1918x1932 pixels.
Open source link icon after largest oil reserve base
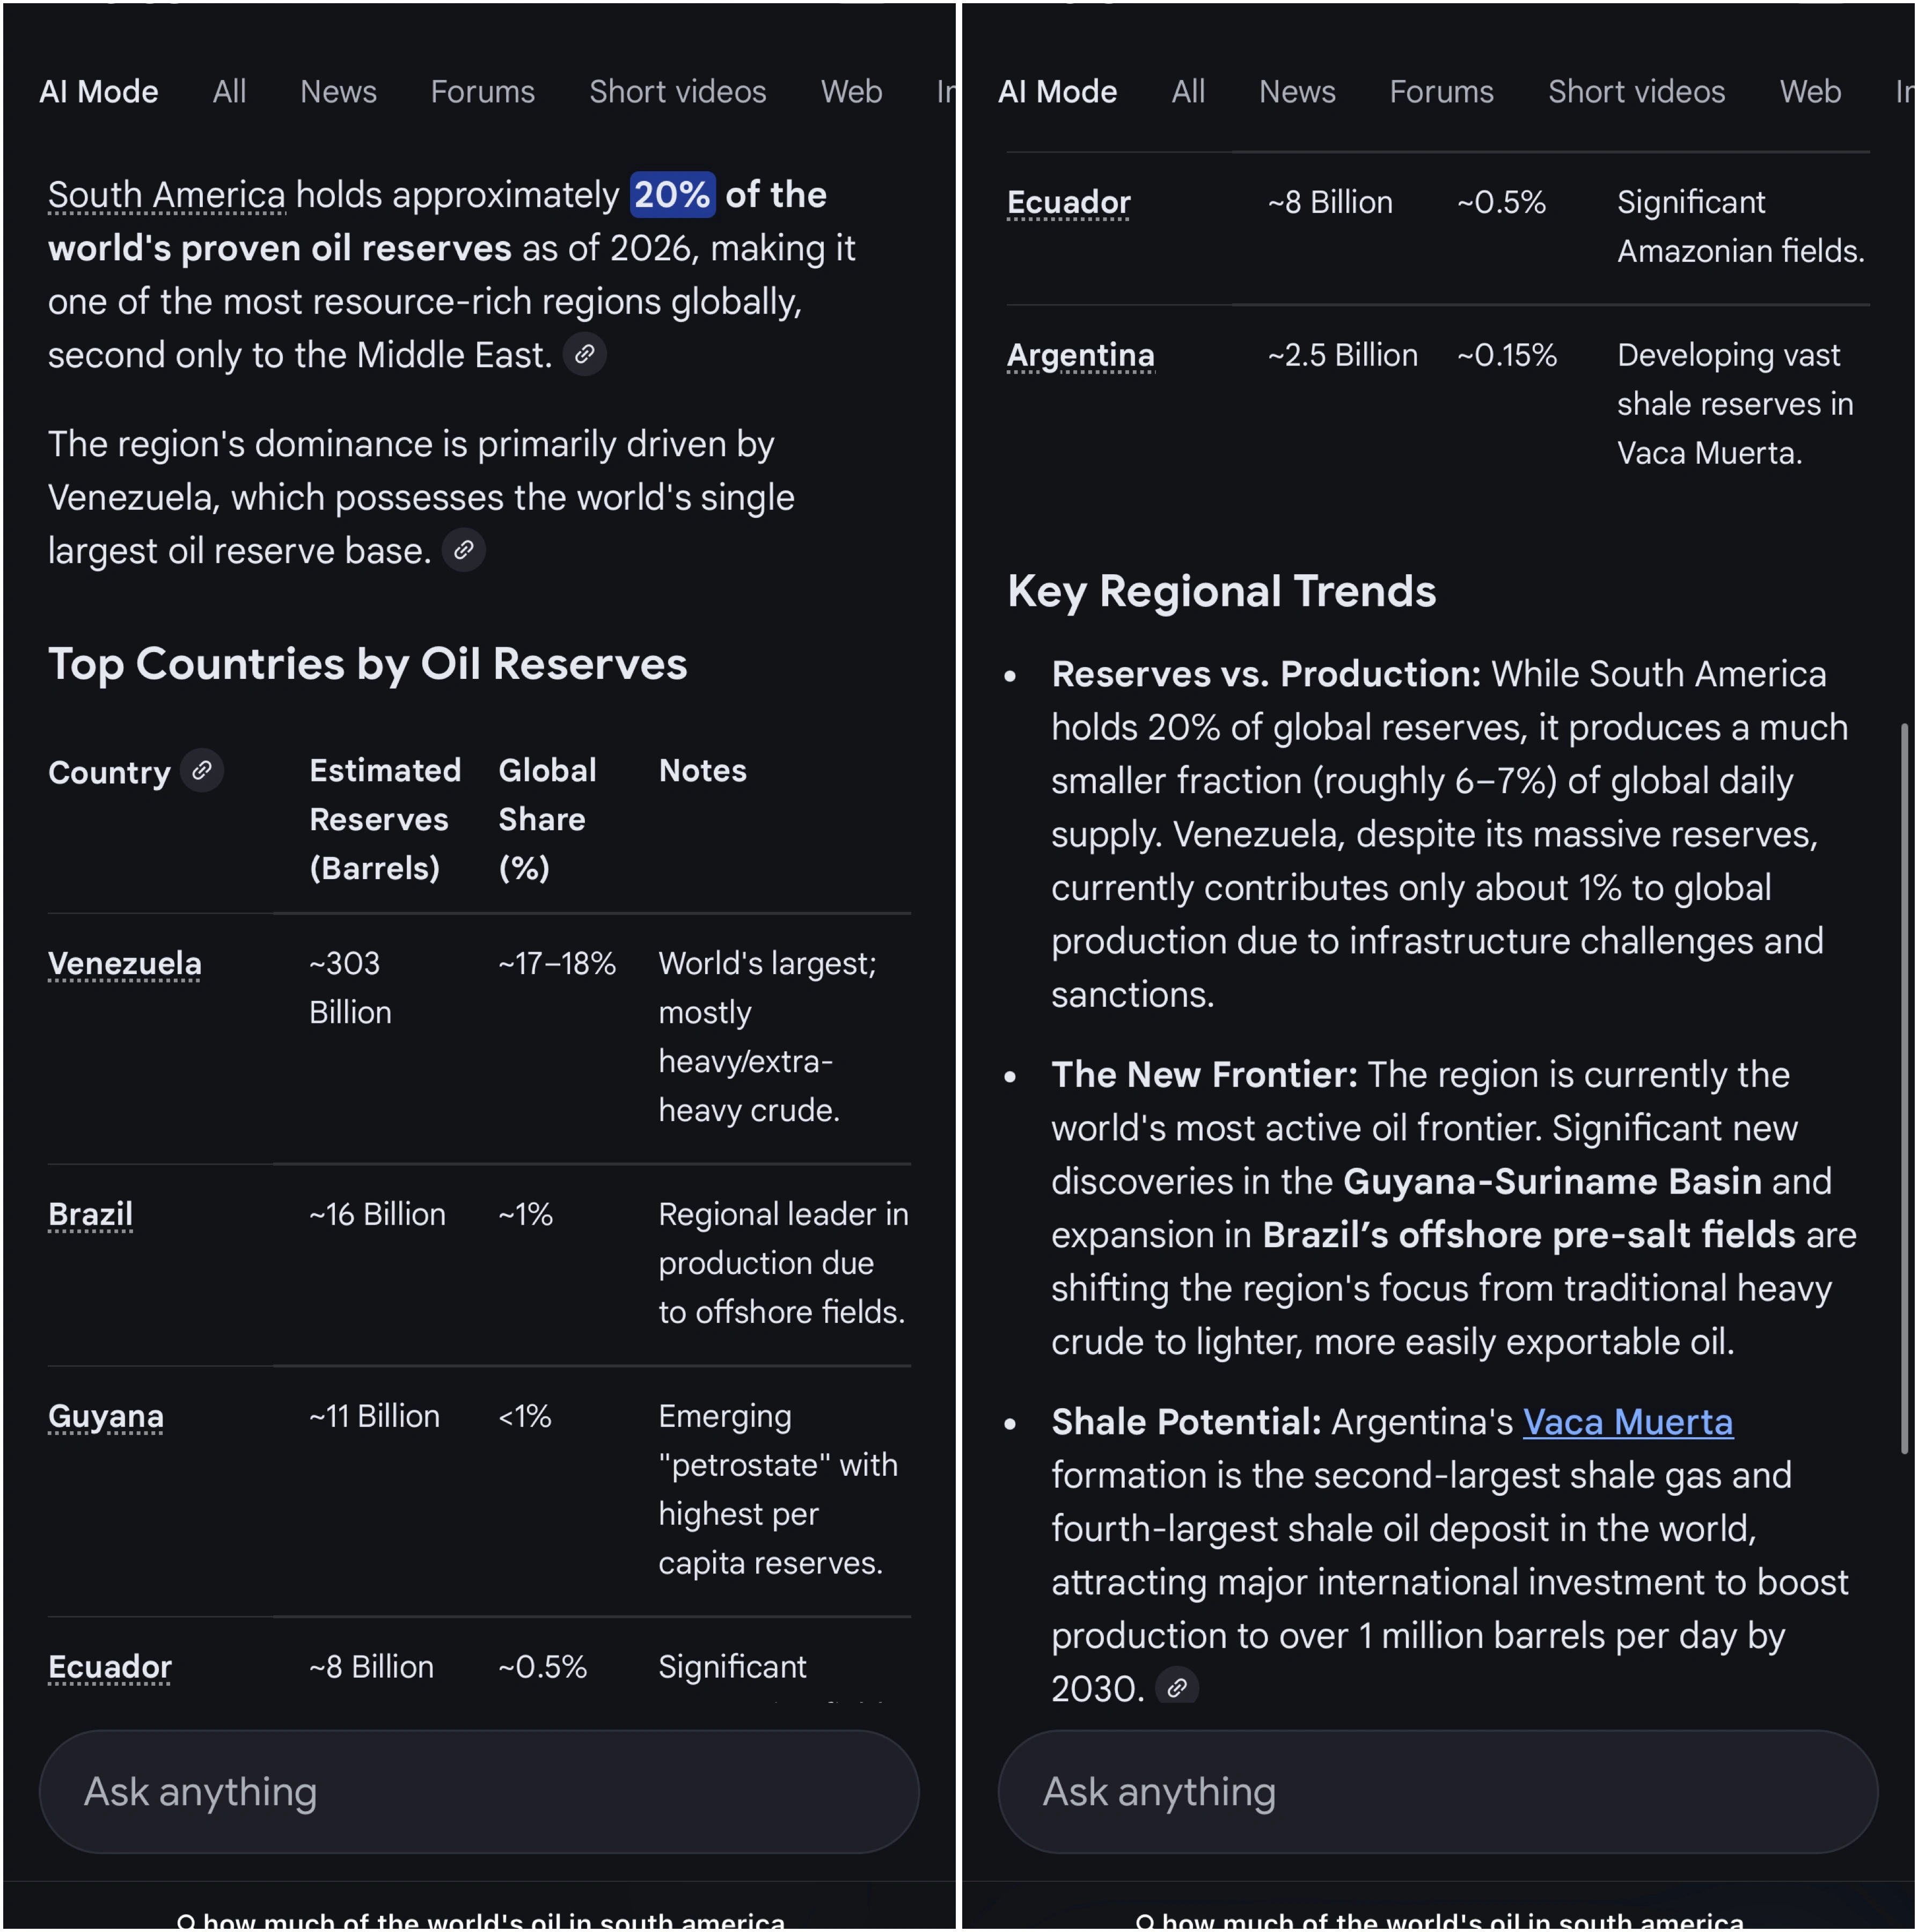463,550
